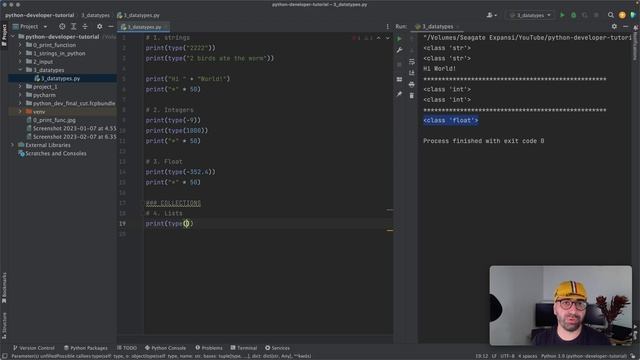Select python_dev_final_cut.fcpbundle folder
640x360 pixels.
pyautogui.click(x=71, y=103)
